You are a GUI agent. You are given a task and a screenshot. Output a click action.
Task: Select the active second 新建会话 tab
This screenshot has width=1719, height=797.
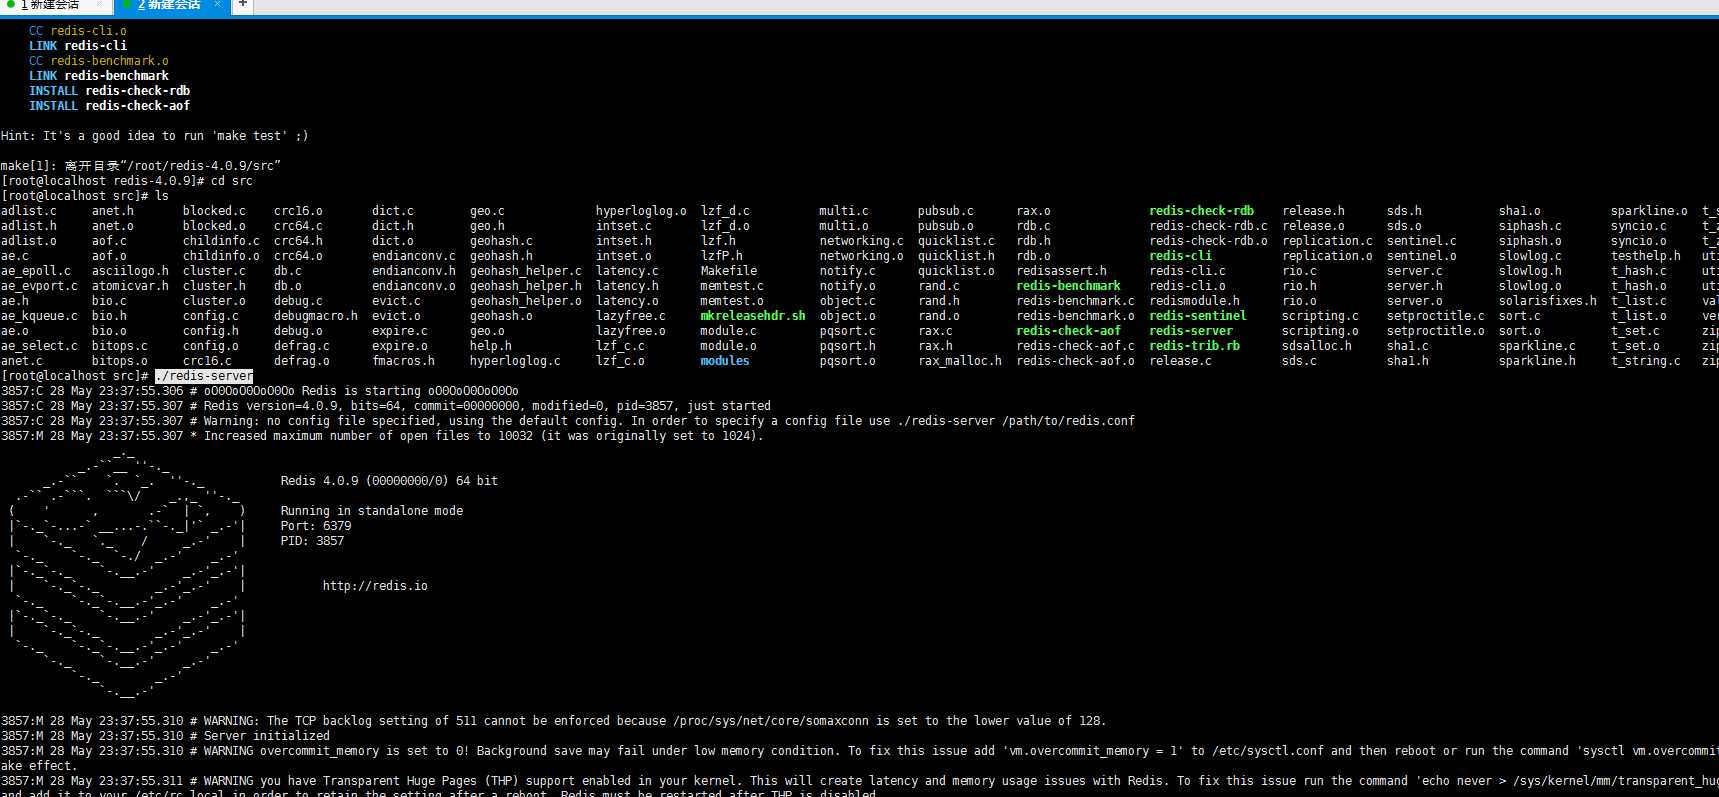[170, 5]
